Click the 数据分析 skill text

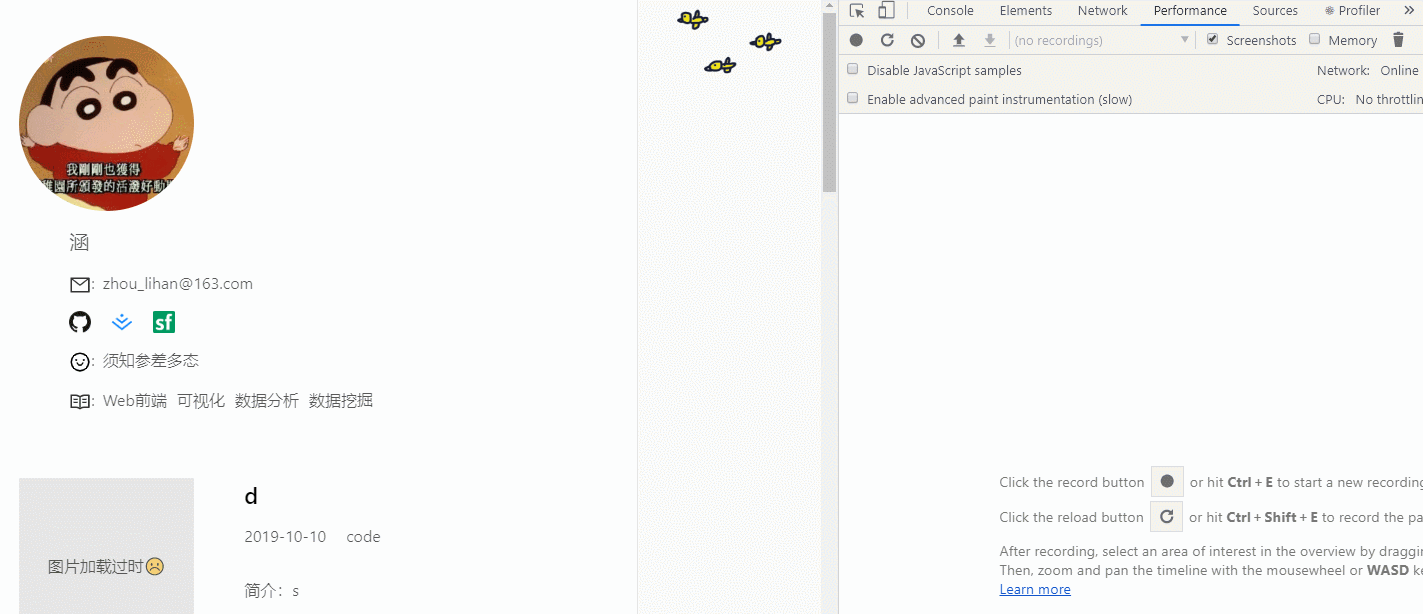(267, 401)
